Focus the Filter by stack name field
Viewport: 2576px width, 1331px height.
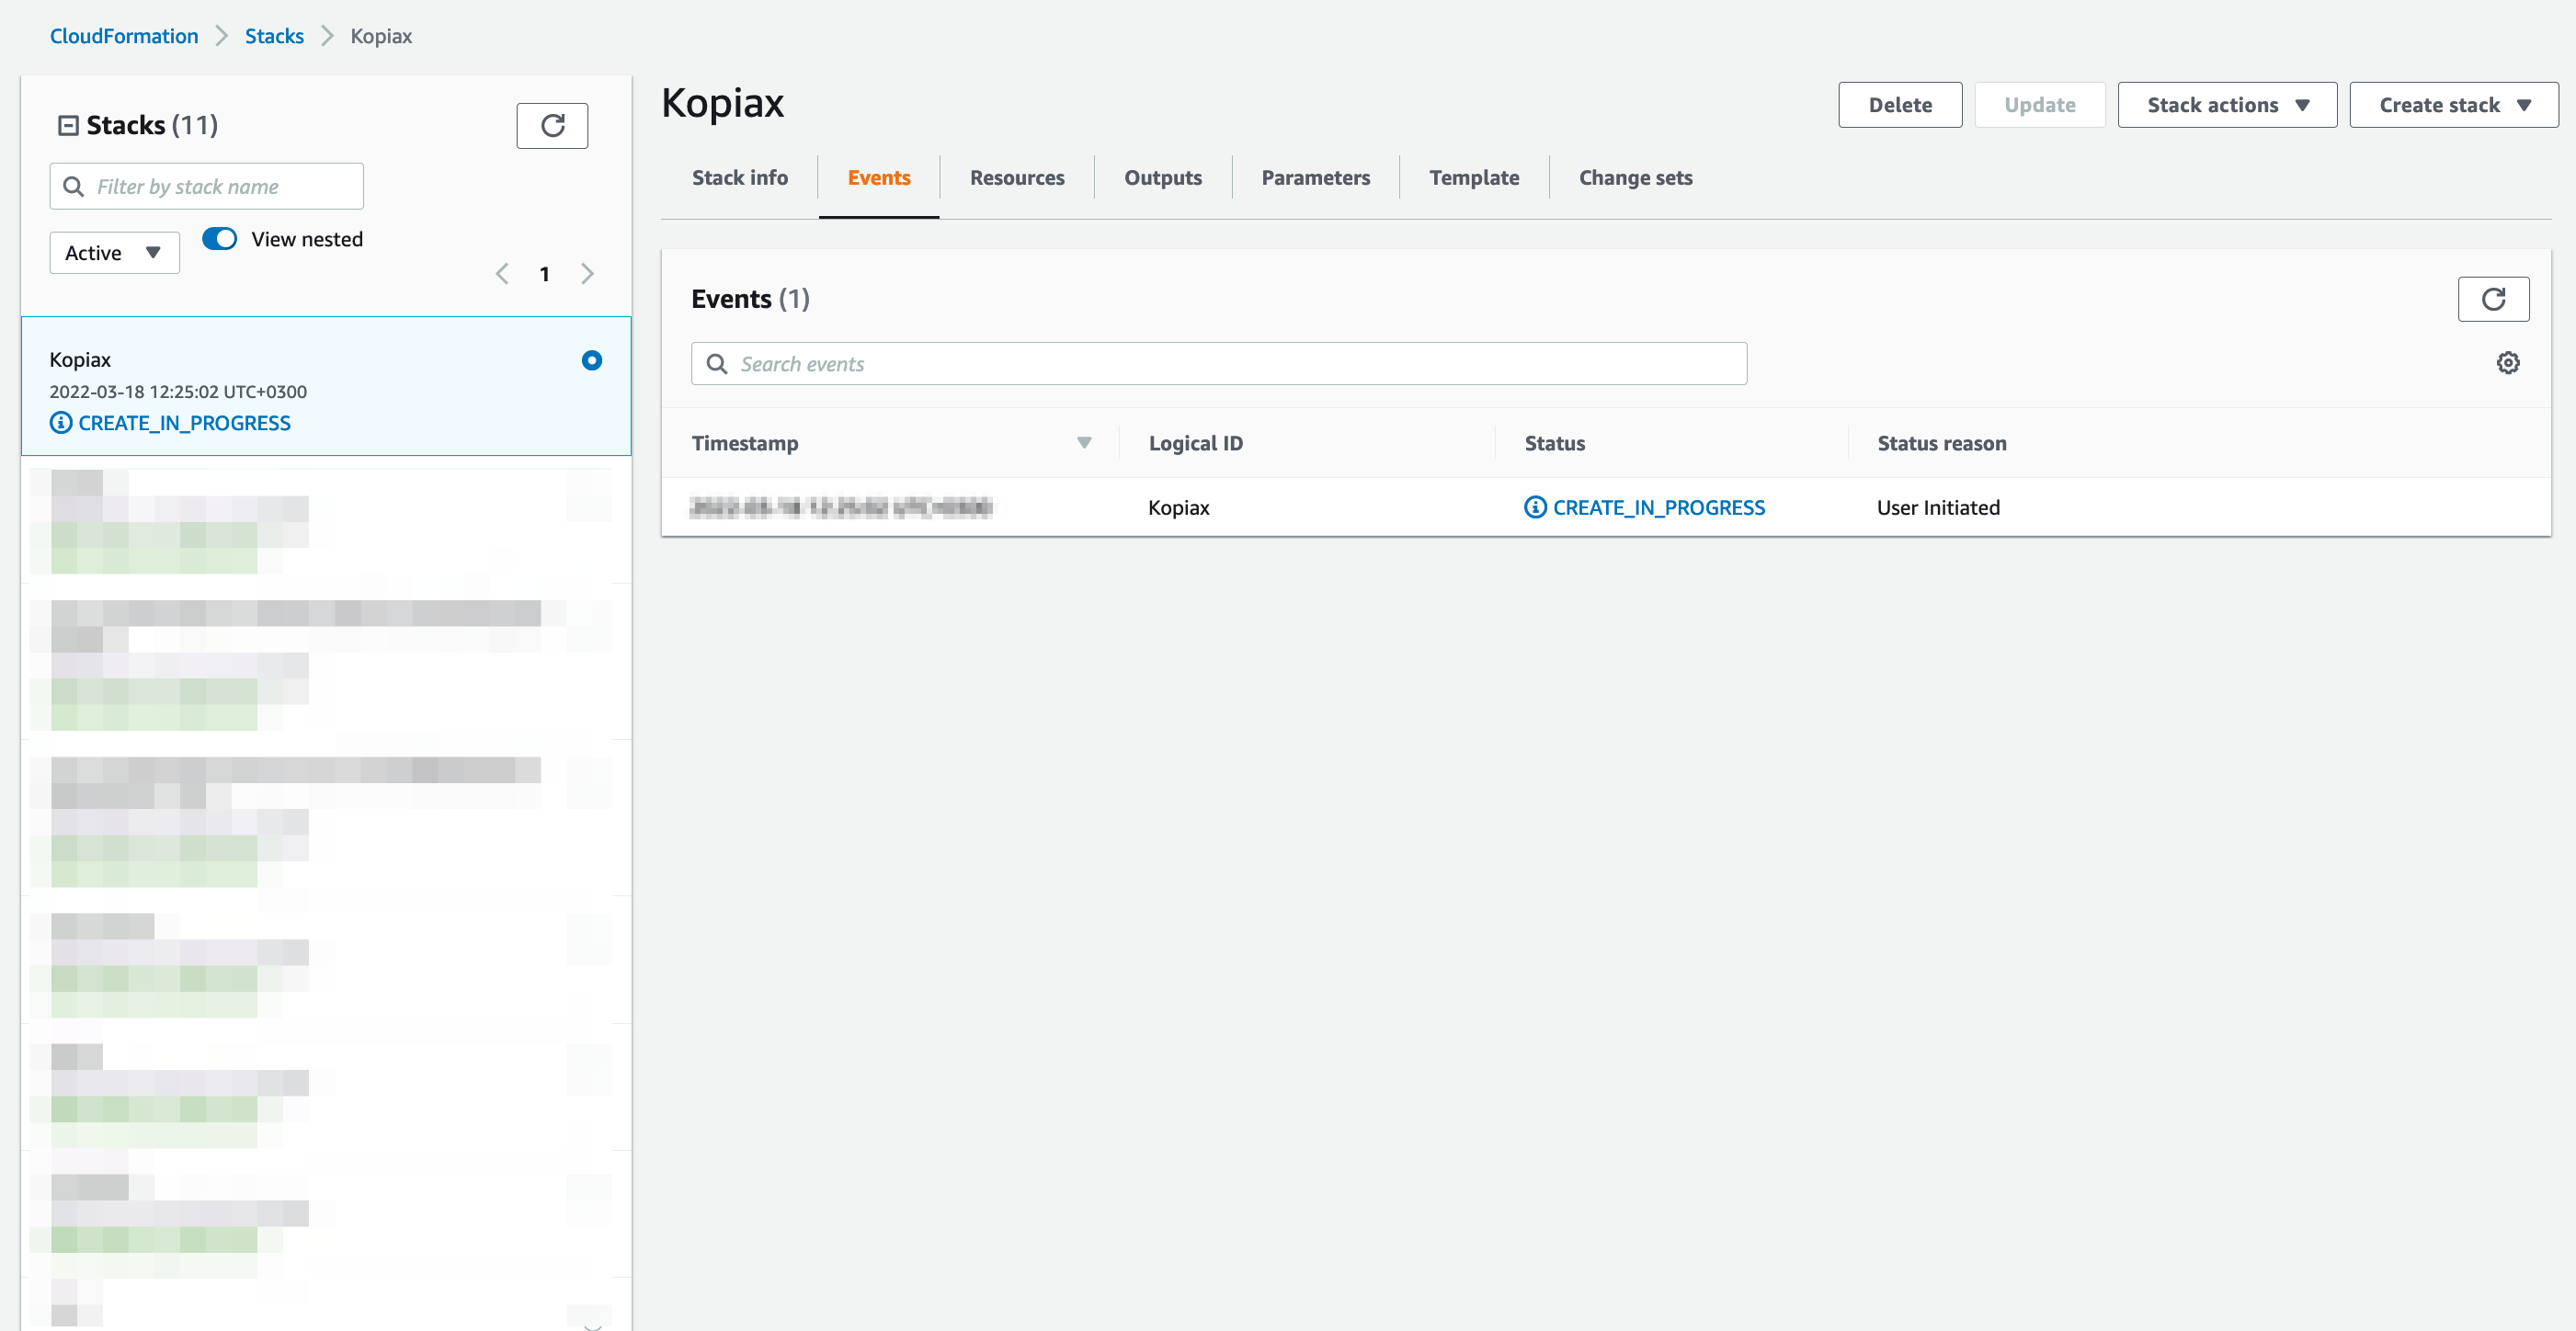207,187
